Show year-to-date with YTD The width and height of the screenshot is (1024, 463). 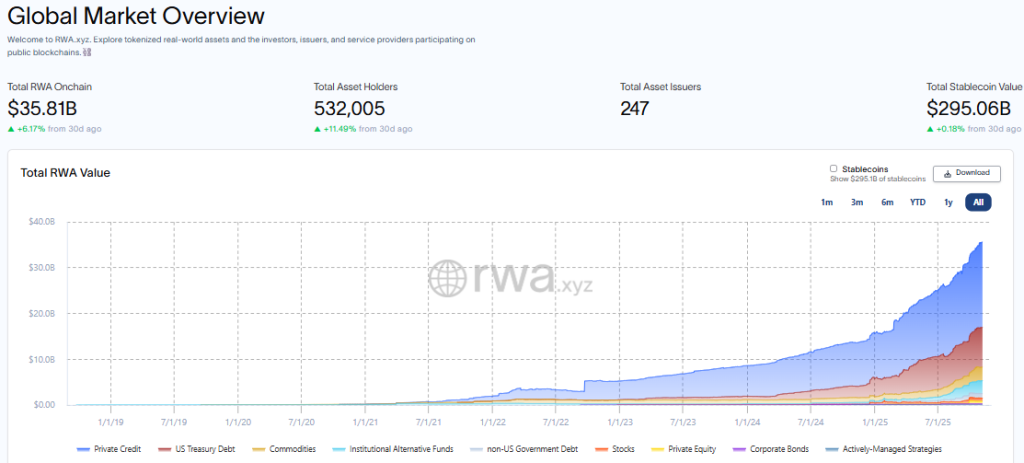(917, 202)
